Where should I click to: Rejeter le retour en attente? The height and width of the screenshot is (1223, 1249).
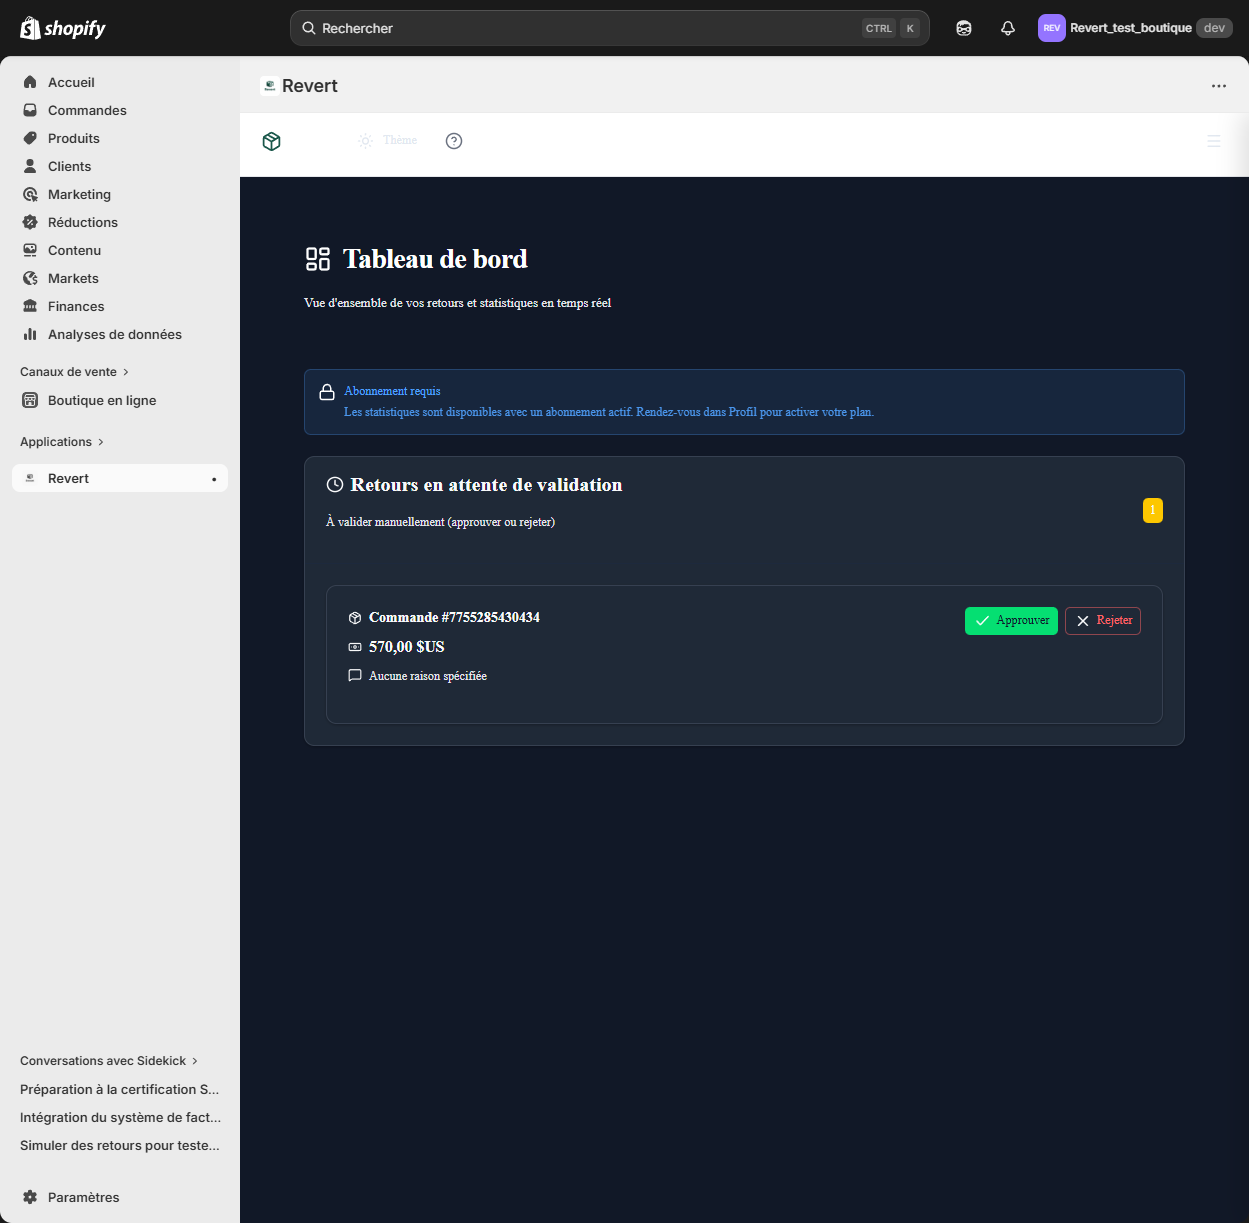[1102, 620]
